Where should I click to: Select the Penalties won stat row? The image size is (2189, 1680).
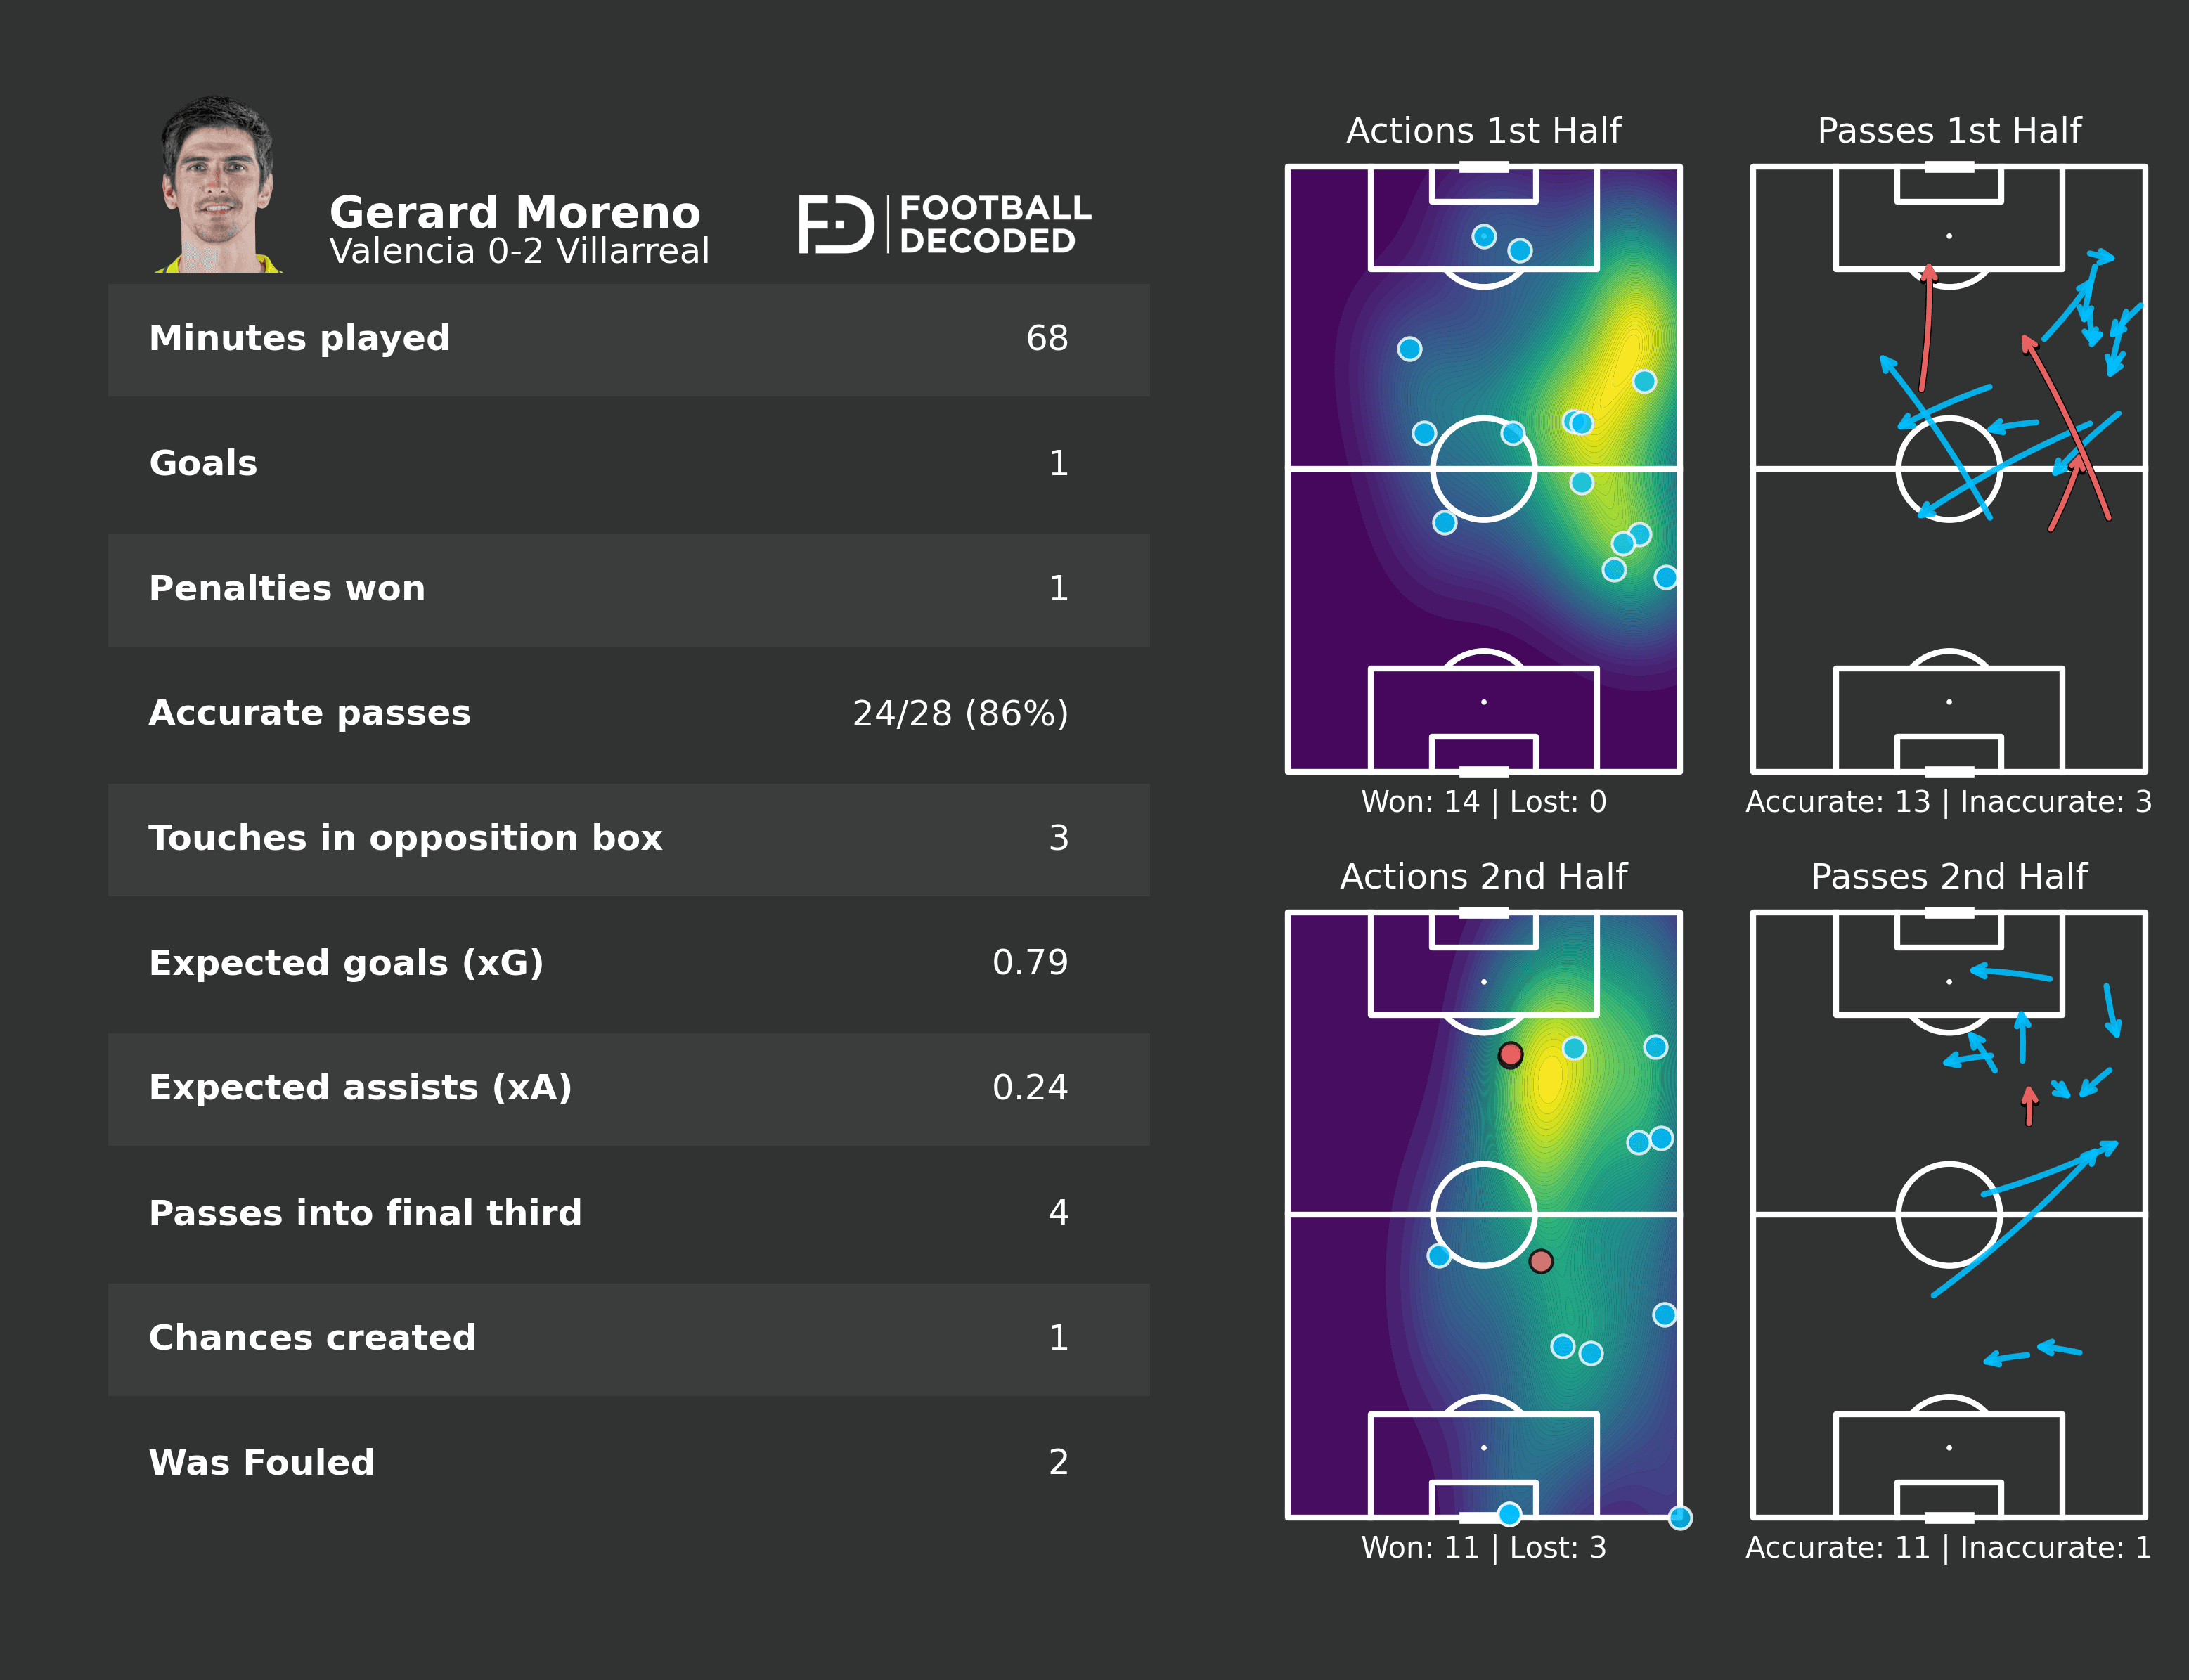[628, 589]
